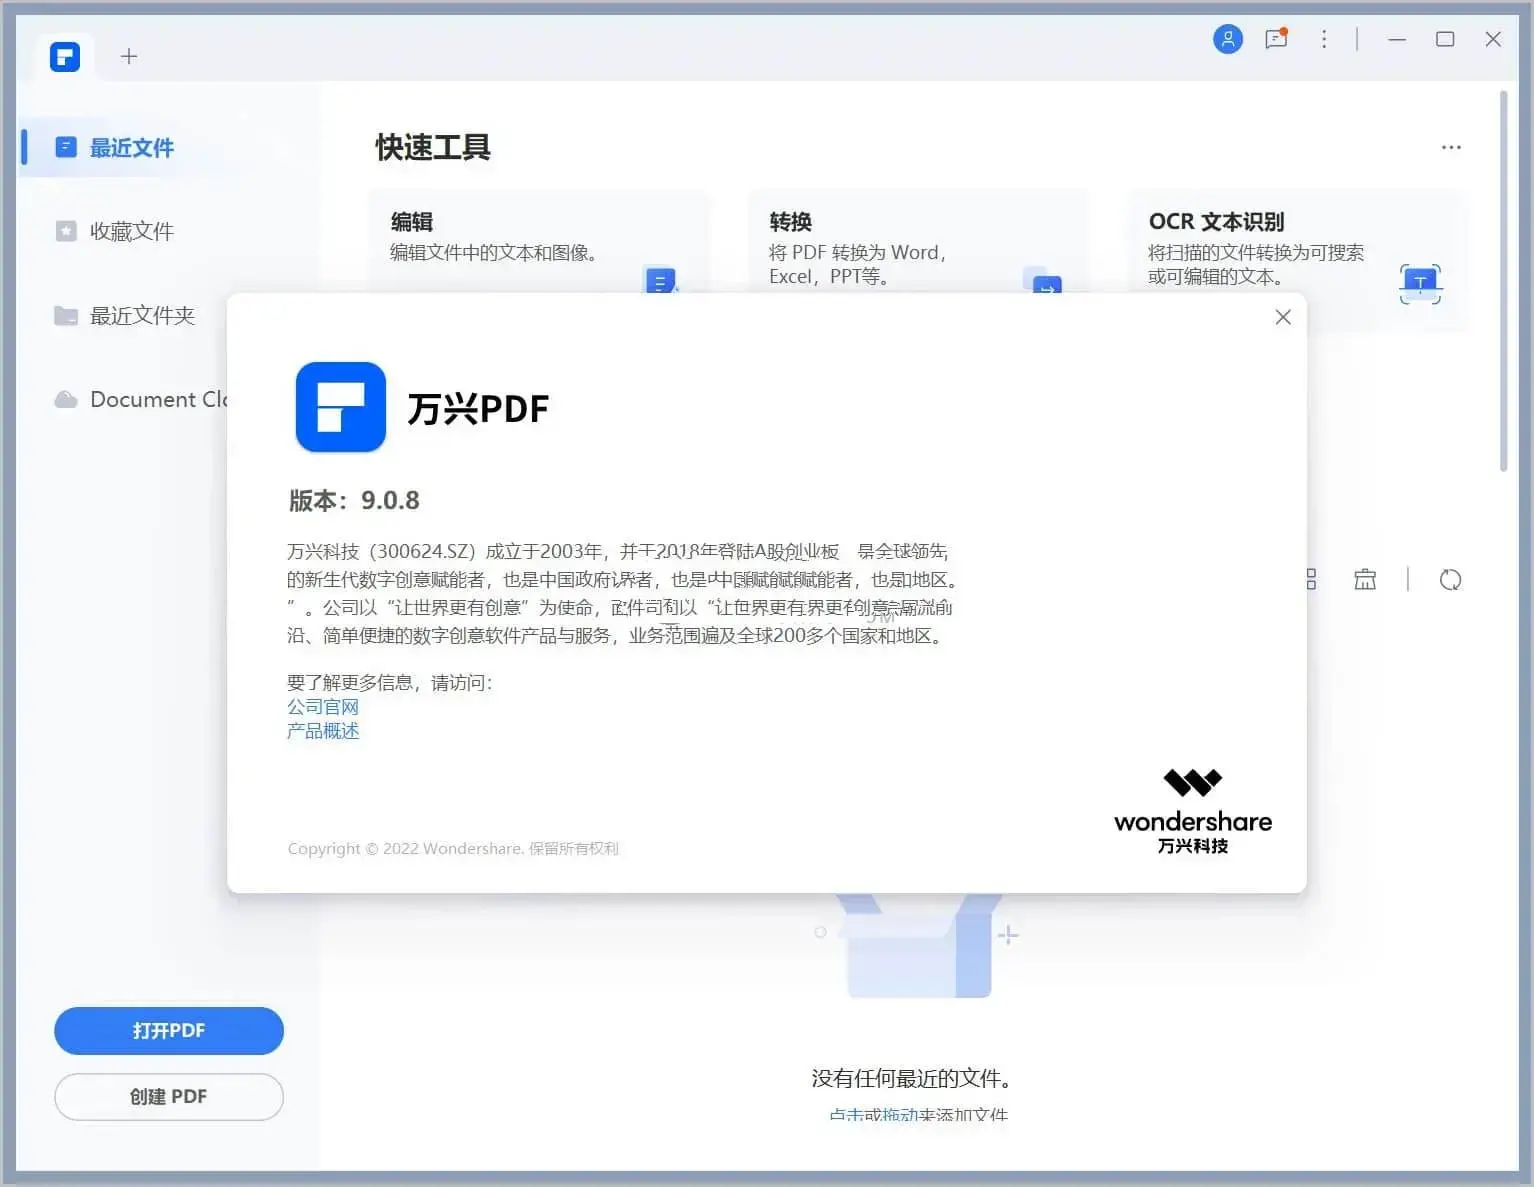Open the OCR 文本识别 tool icon

pos(1420,283)
